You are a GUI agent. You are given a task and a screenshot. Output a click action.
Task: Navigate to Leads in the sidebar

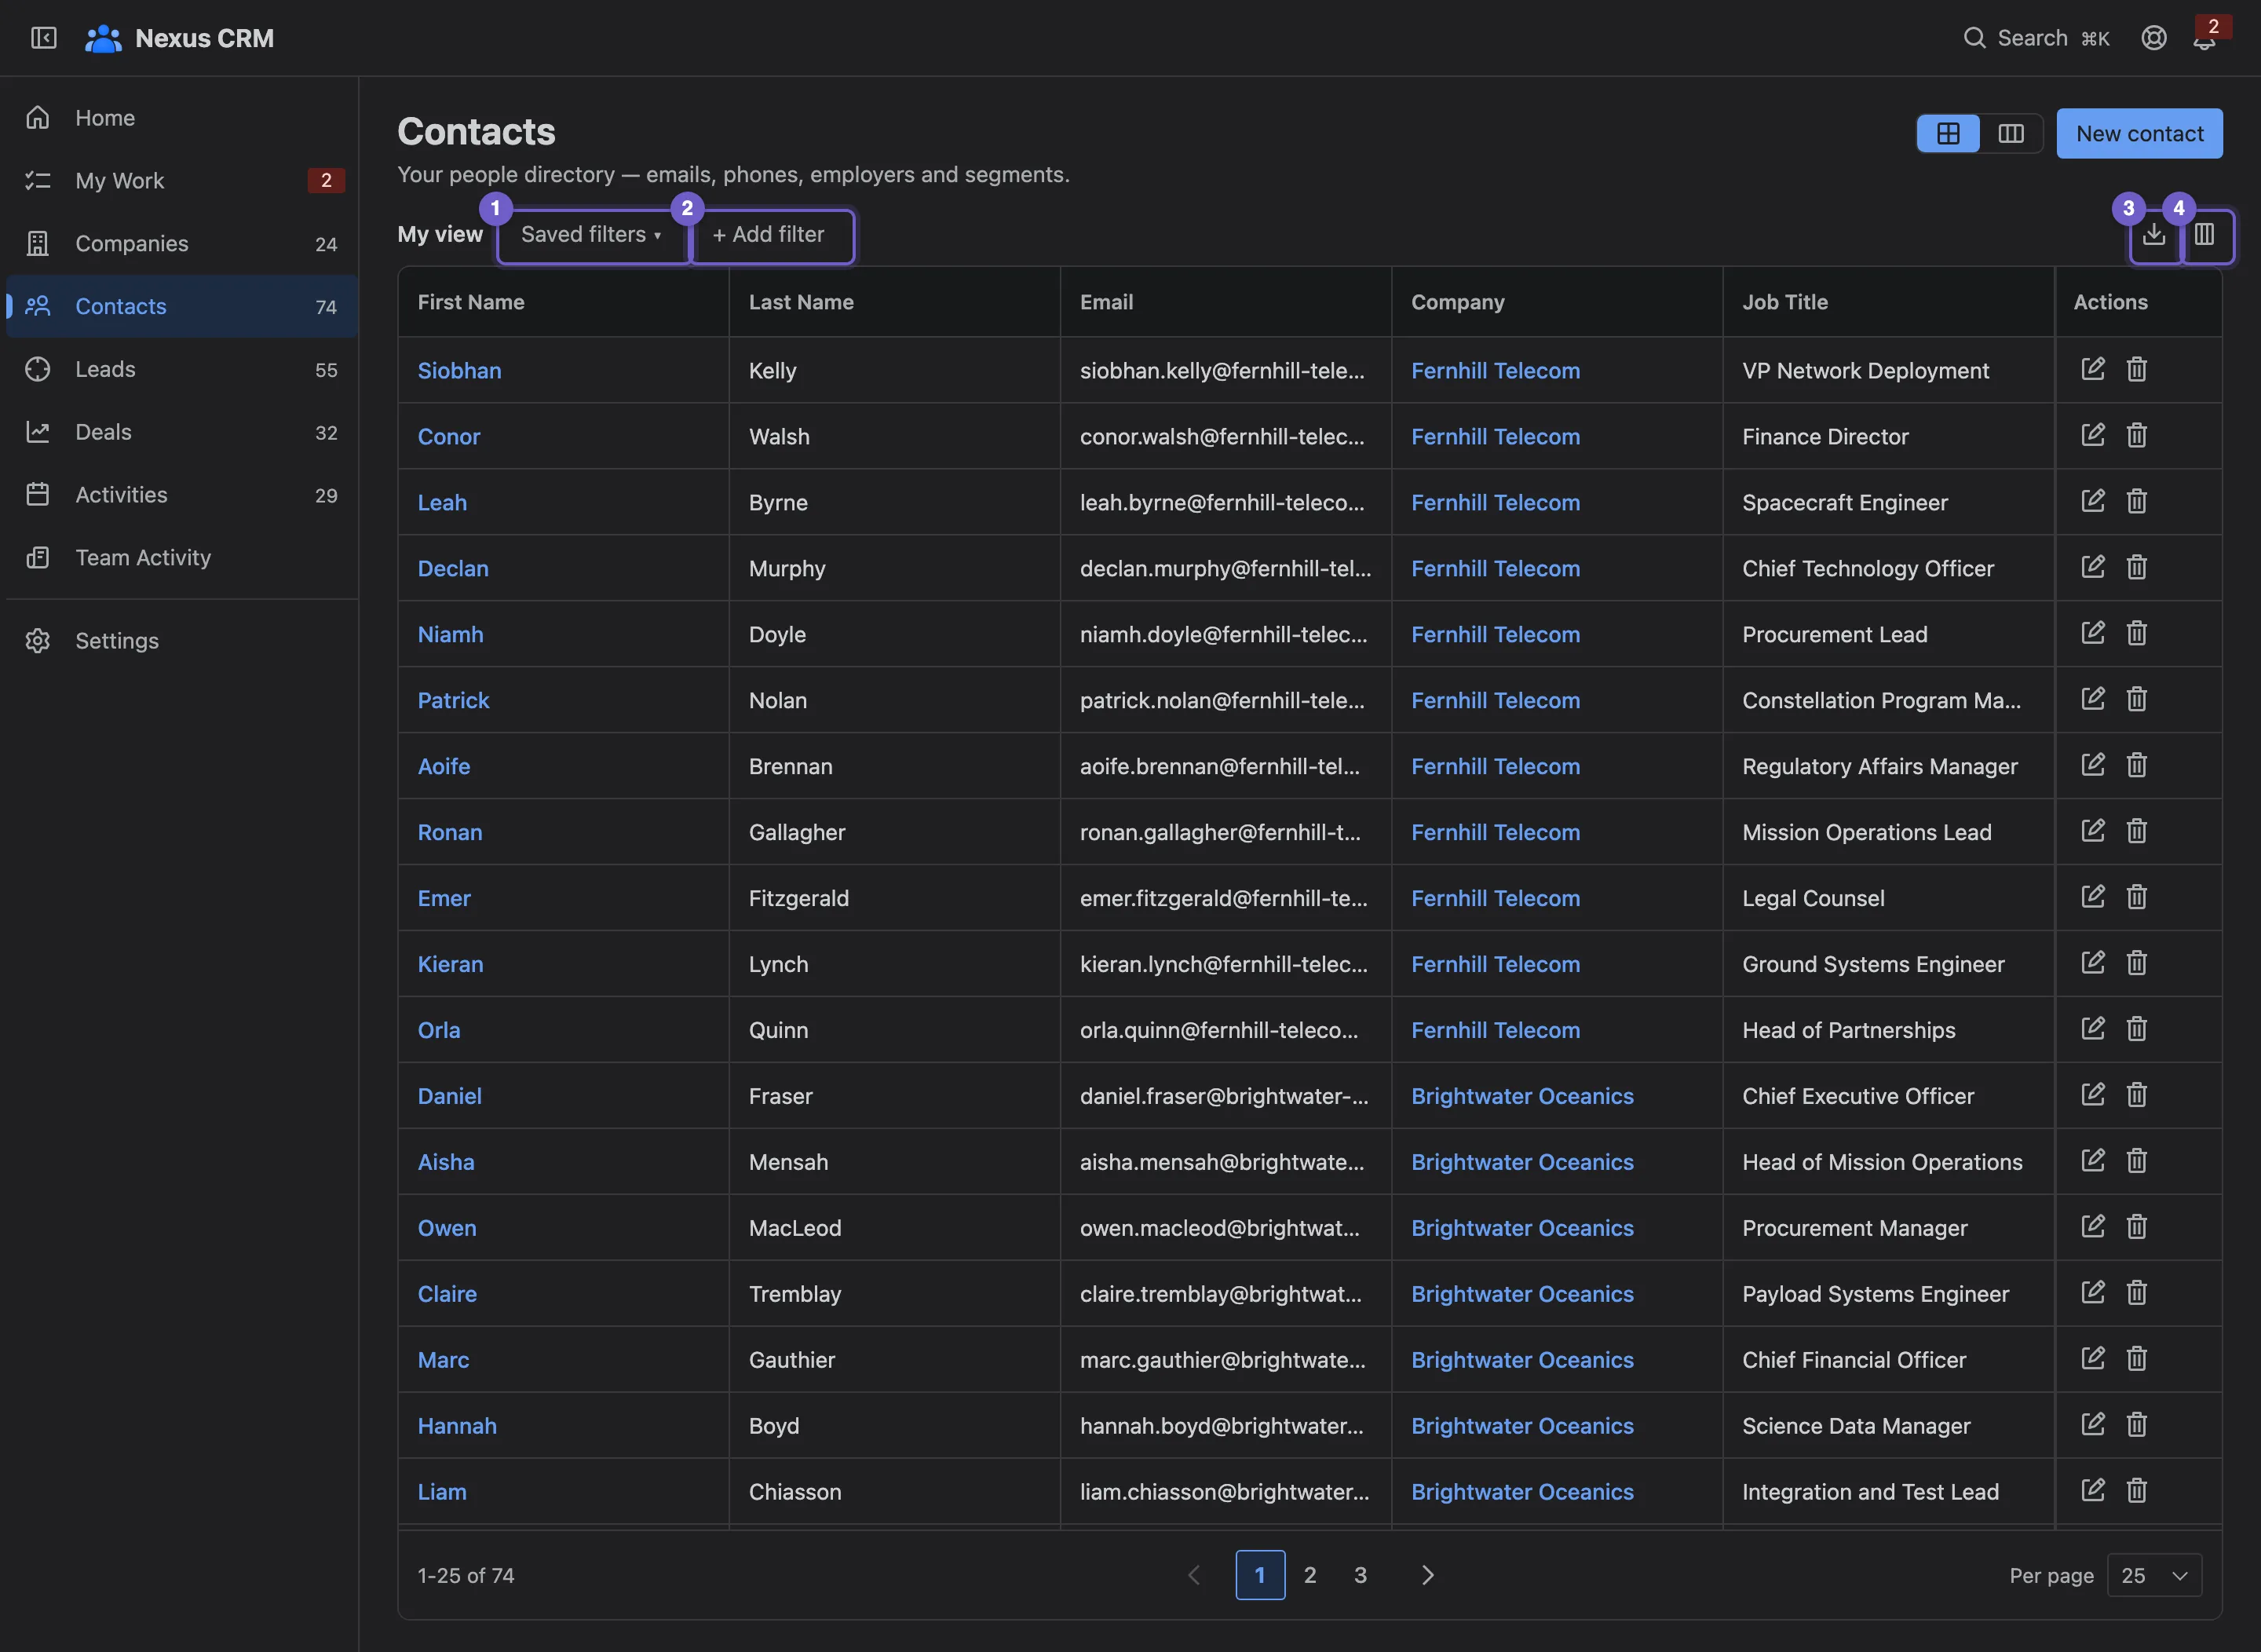[182, 370]
